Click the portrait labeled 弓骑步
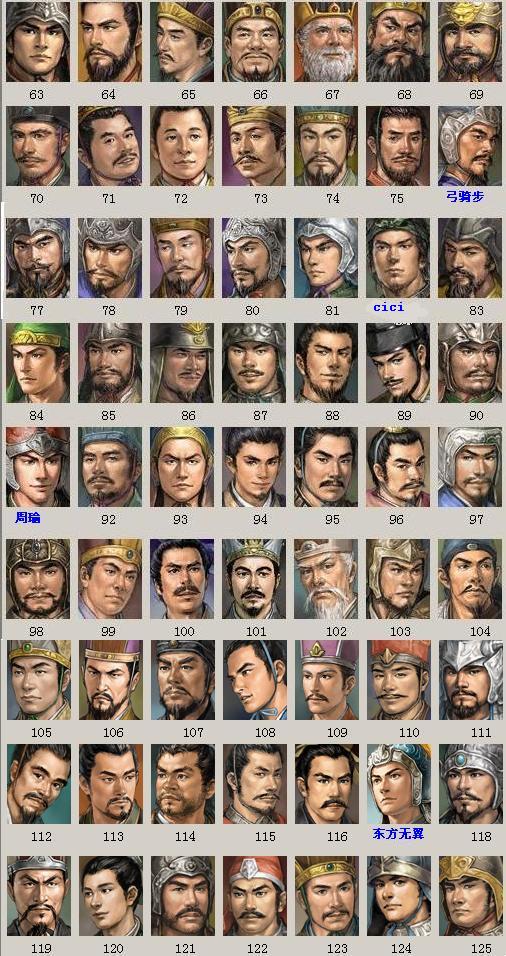506x956 pixels. click(x=469, y=146)
